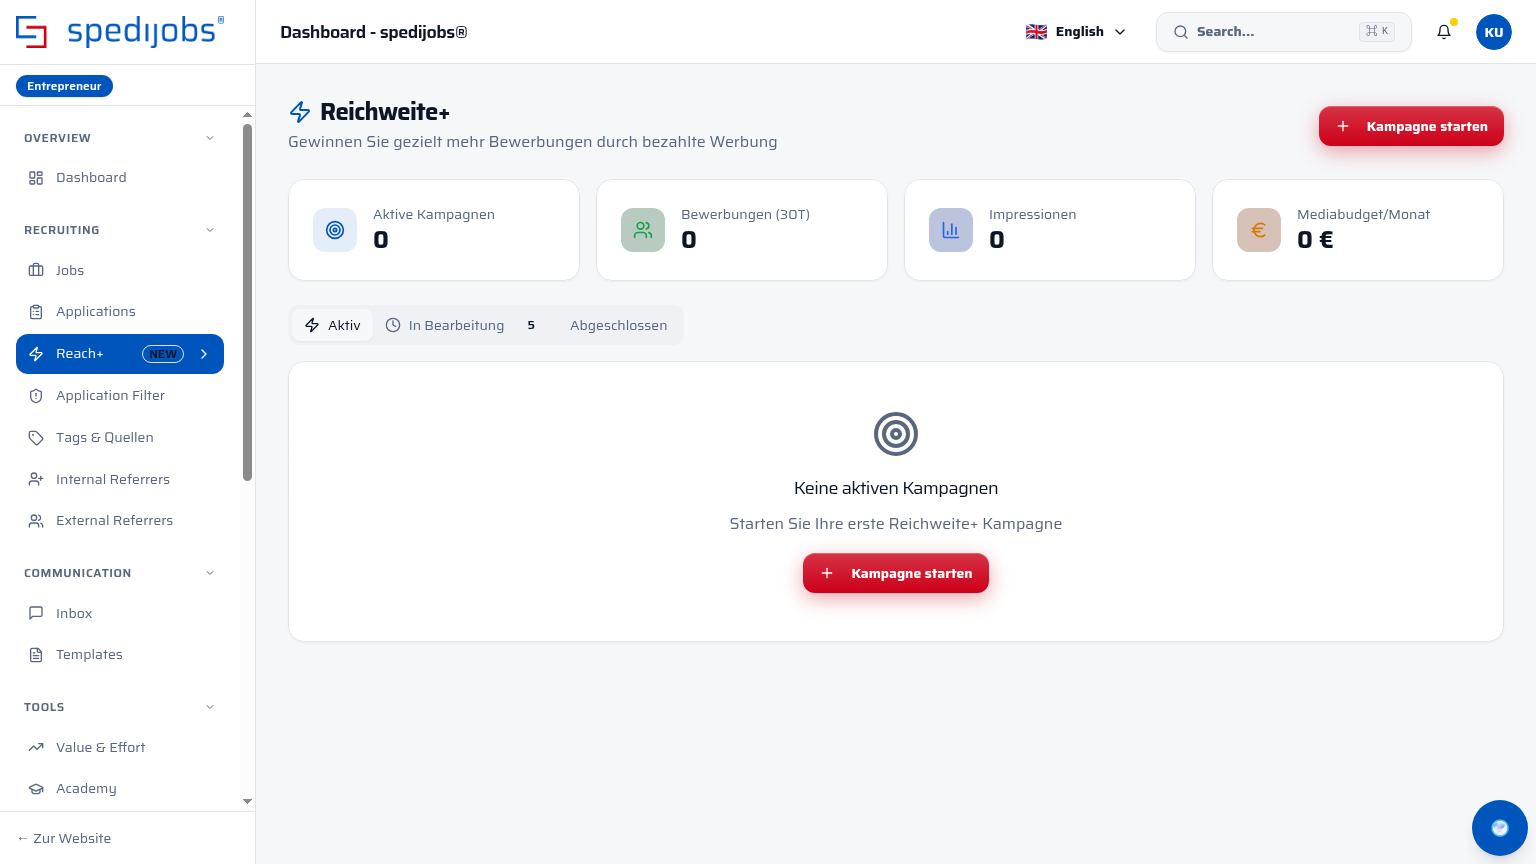1536x864 pixels.
Task: Click the Dashboard grid icon in sidebar
Action: pyautogui.click(x=36, y=178)
